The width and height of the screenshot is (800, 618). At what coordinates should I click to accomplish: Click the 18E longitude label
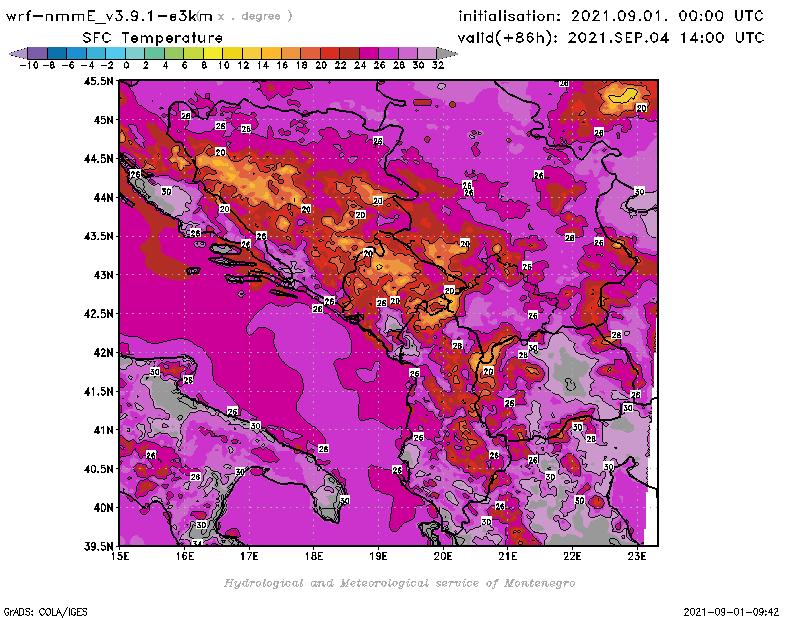(x=314, y=556)
